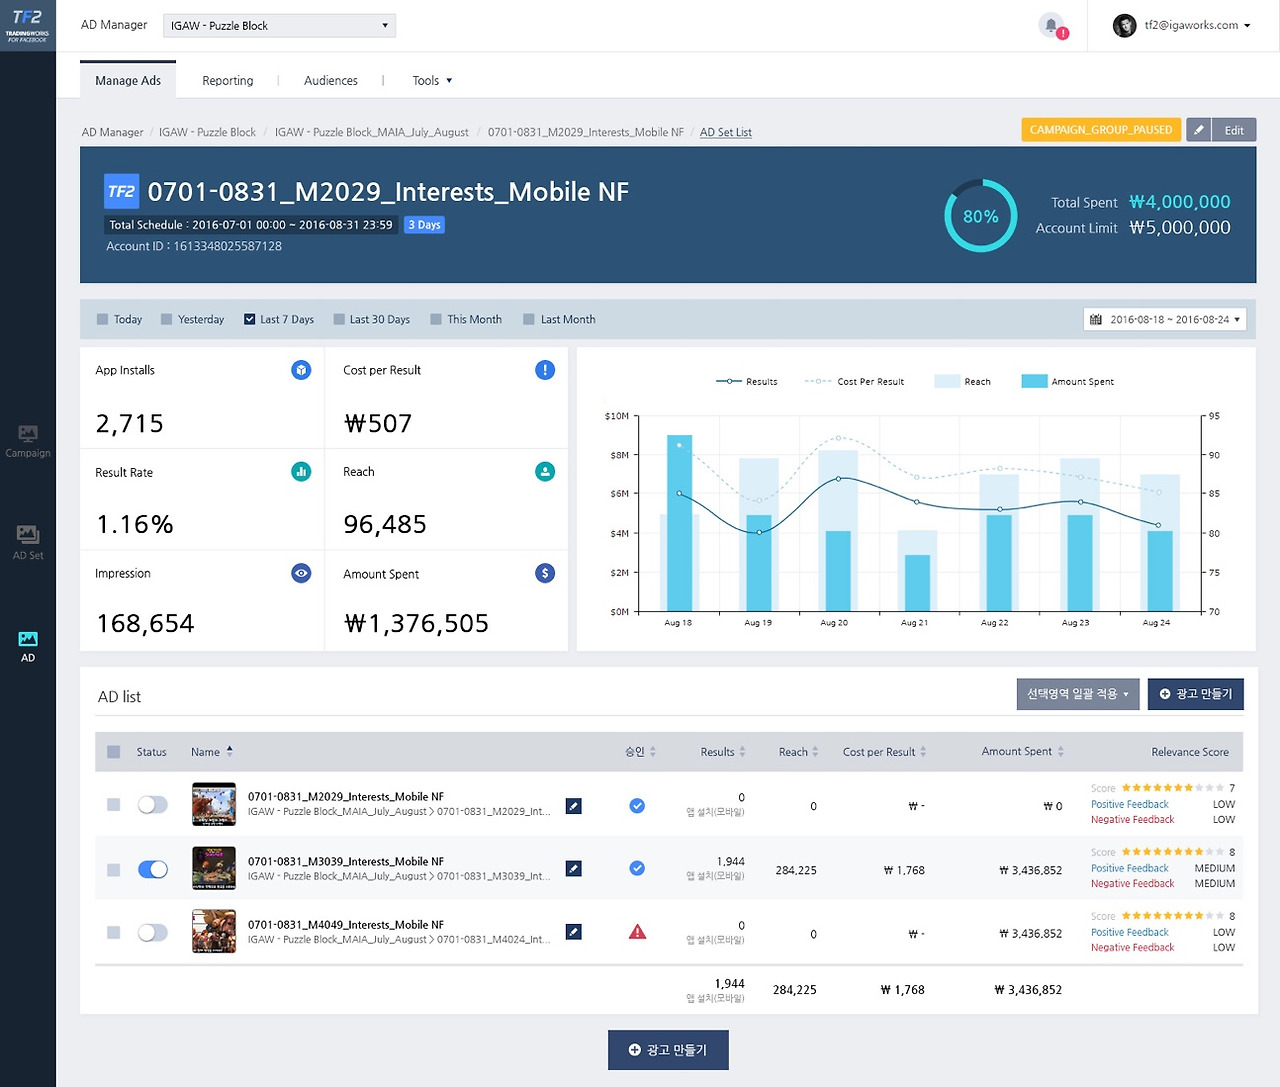1280x1087 pixels.
Task: Toggle the Amount Spent legend color swatch
Action: (x=1034, y=381)
